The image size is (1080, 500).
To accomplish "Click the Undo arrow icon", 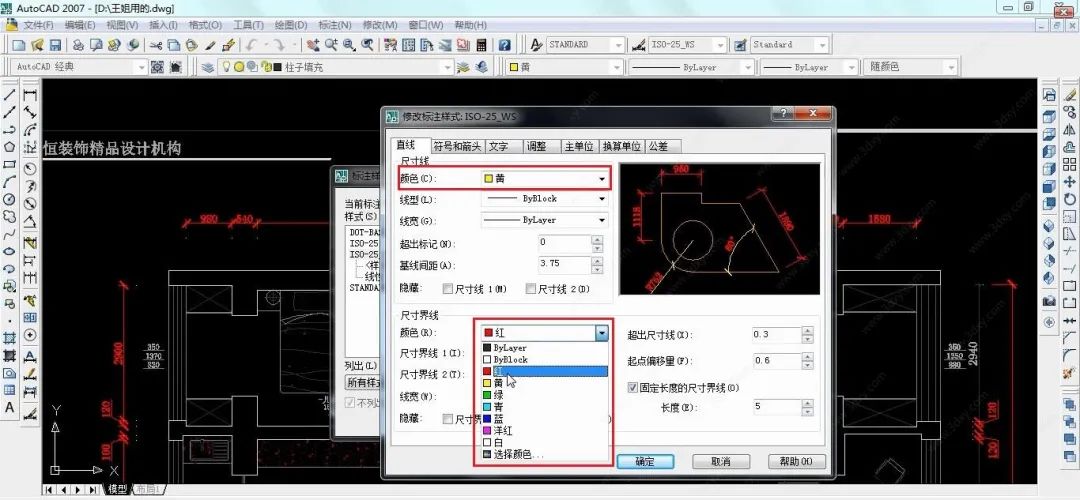I will [x=251, y=45].
